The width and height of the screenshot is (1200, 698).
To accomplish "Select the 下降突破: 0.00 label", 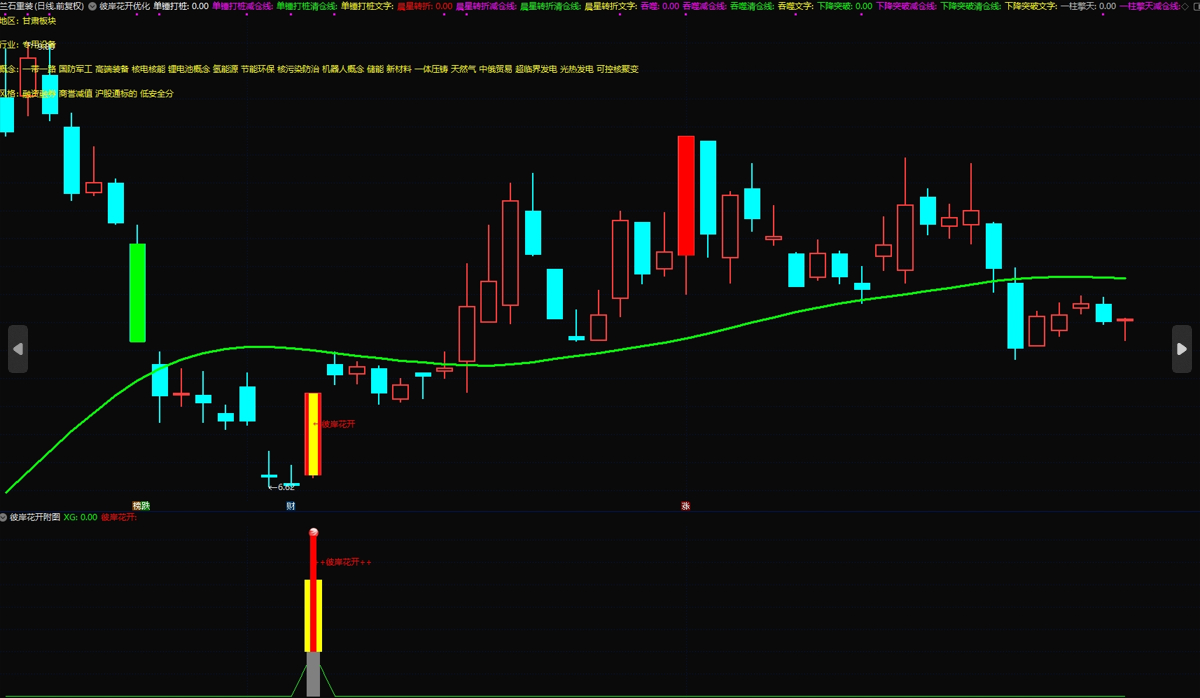I will click(845, 6).
